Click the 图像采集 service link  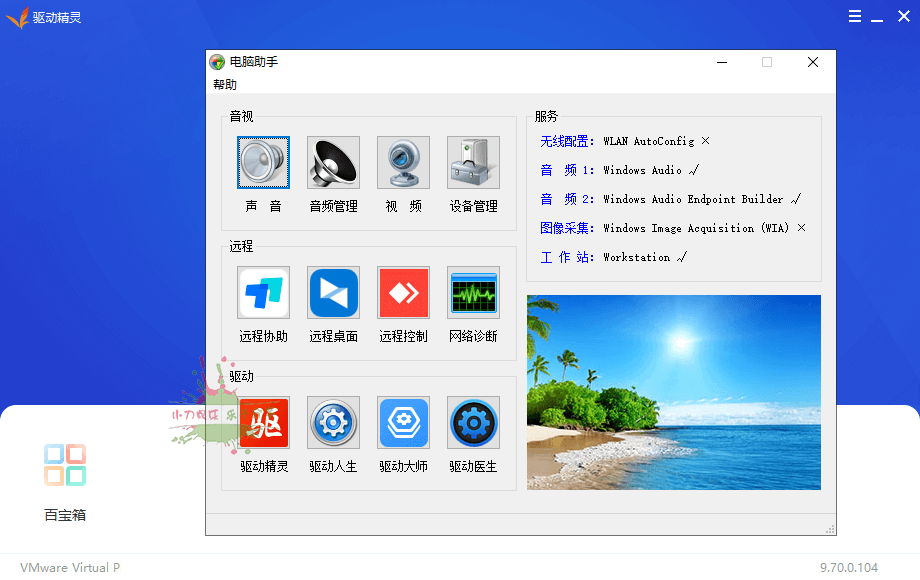click(x=567, y=228)
